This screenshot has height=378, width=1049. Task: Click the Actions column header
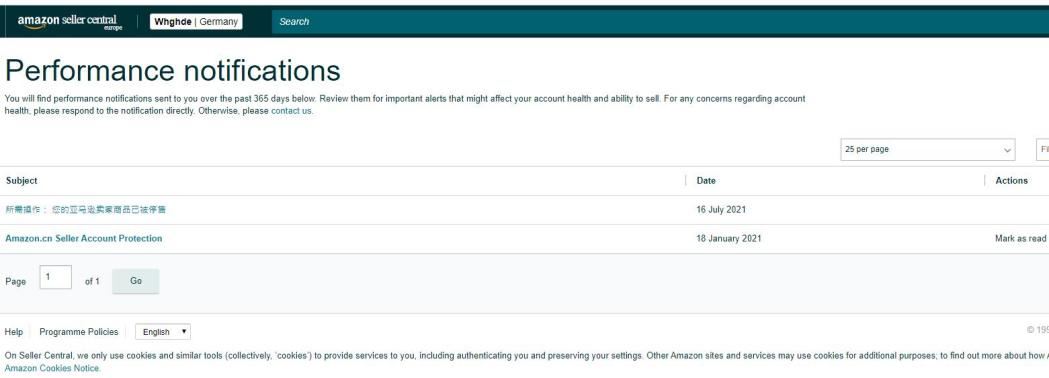click(x=1011, y=181)
